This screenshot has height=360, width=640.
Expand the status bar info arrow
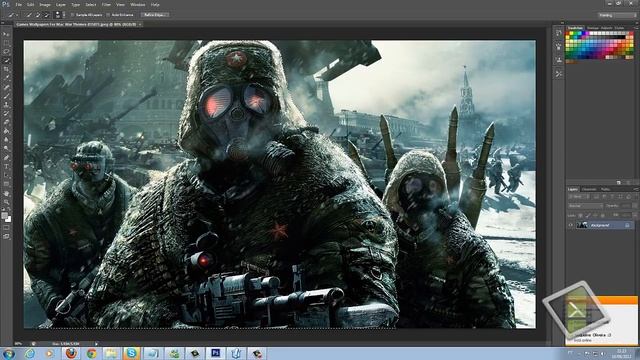[96, 344]
